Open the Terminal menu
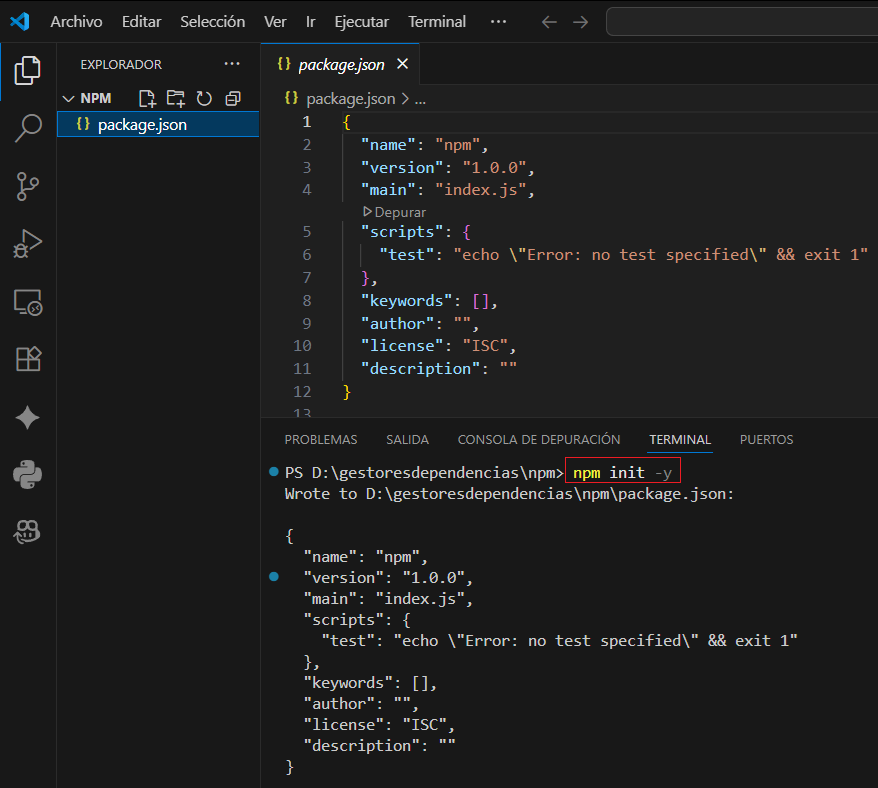The image size is (878, 788). 437,21
